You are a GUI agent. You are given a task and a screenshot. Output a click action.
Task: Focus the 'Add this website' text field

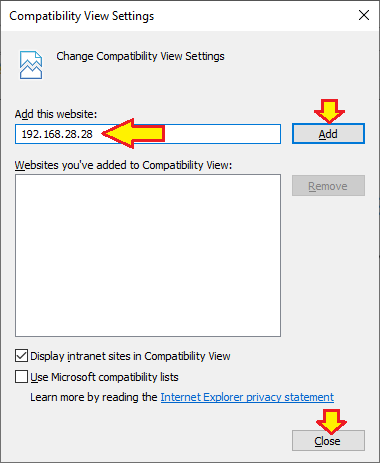[148, 134]
